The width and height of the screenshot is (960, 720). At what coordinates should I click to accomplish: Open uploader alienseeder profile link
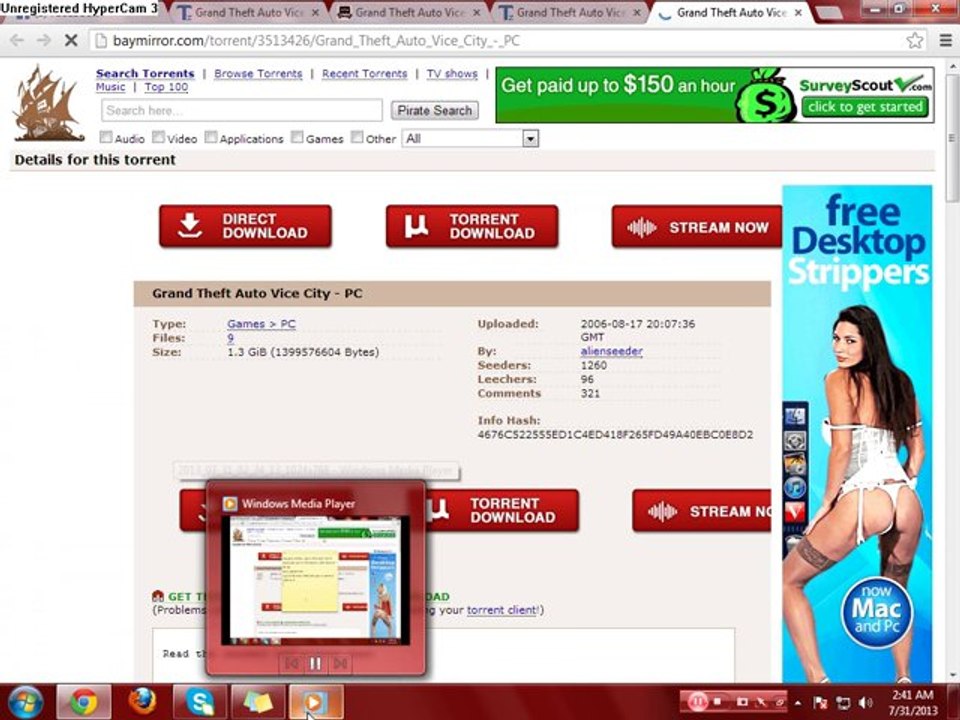click(x=612, y=351)
